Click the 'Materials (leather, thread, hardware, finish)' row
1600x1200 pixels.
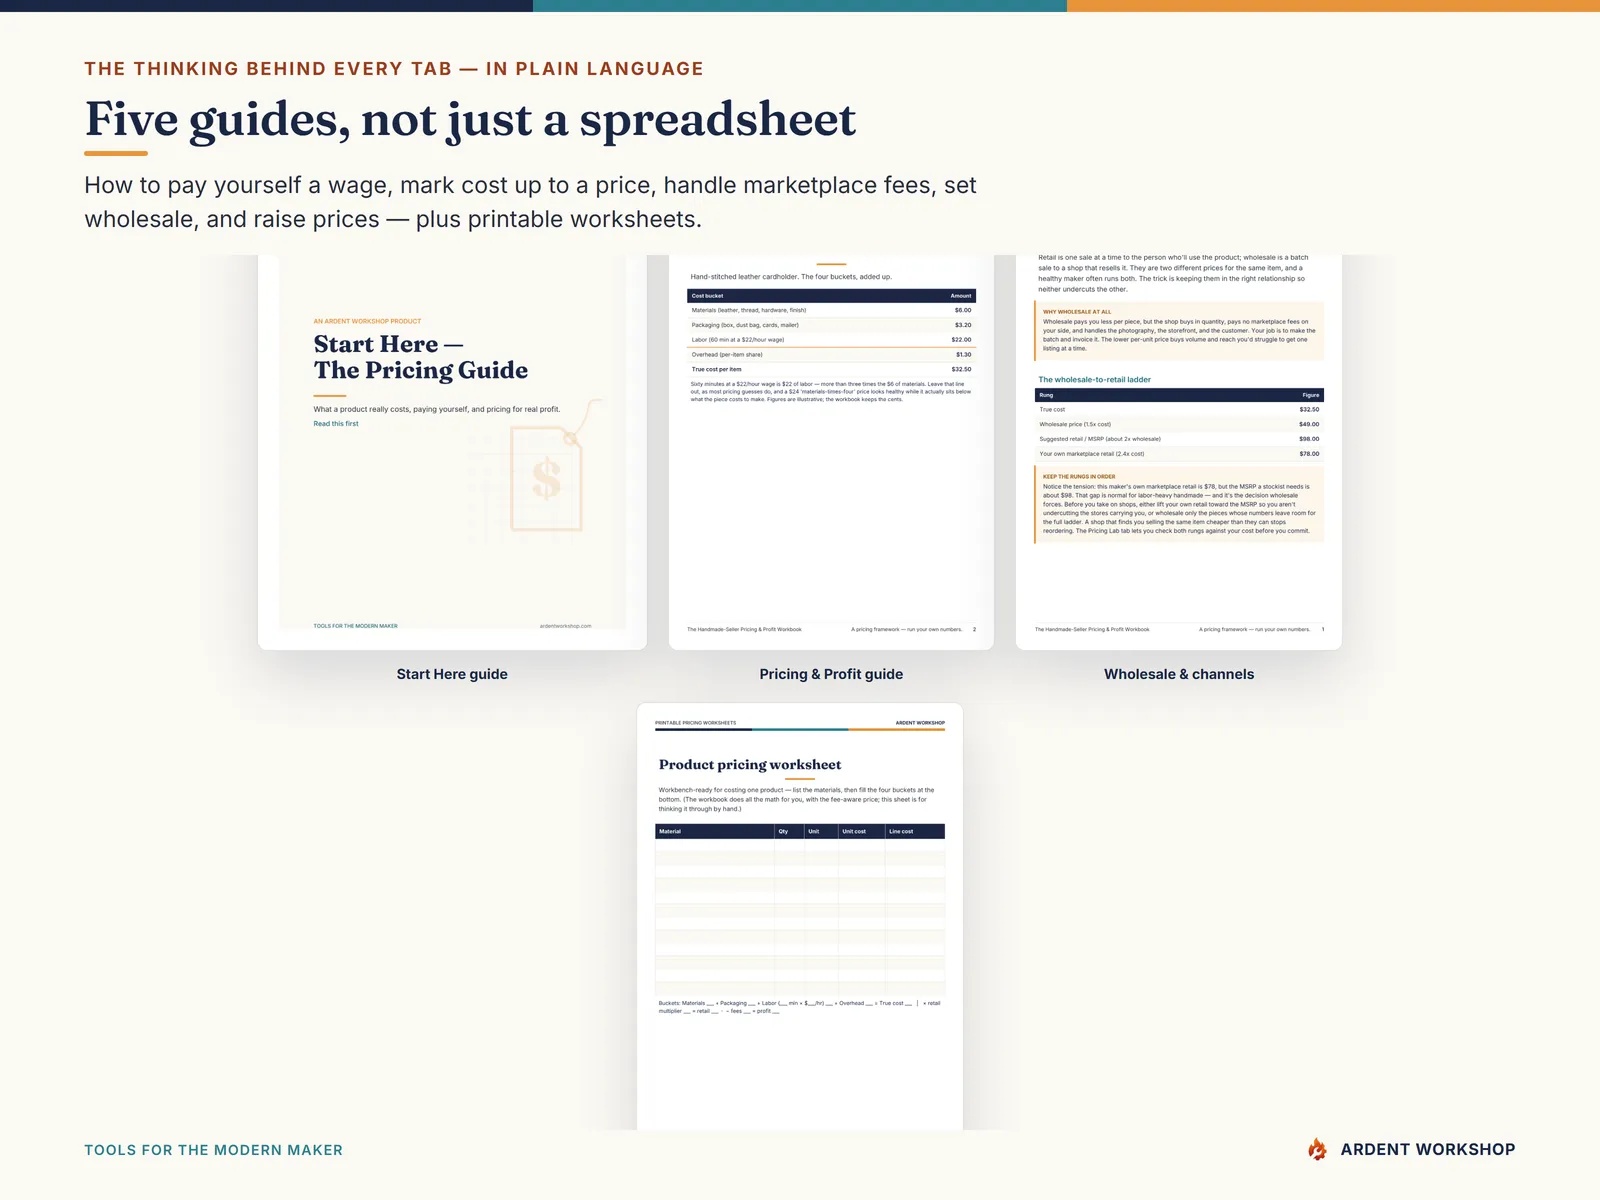tap(831, 310)
